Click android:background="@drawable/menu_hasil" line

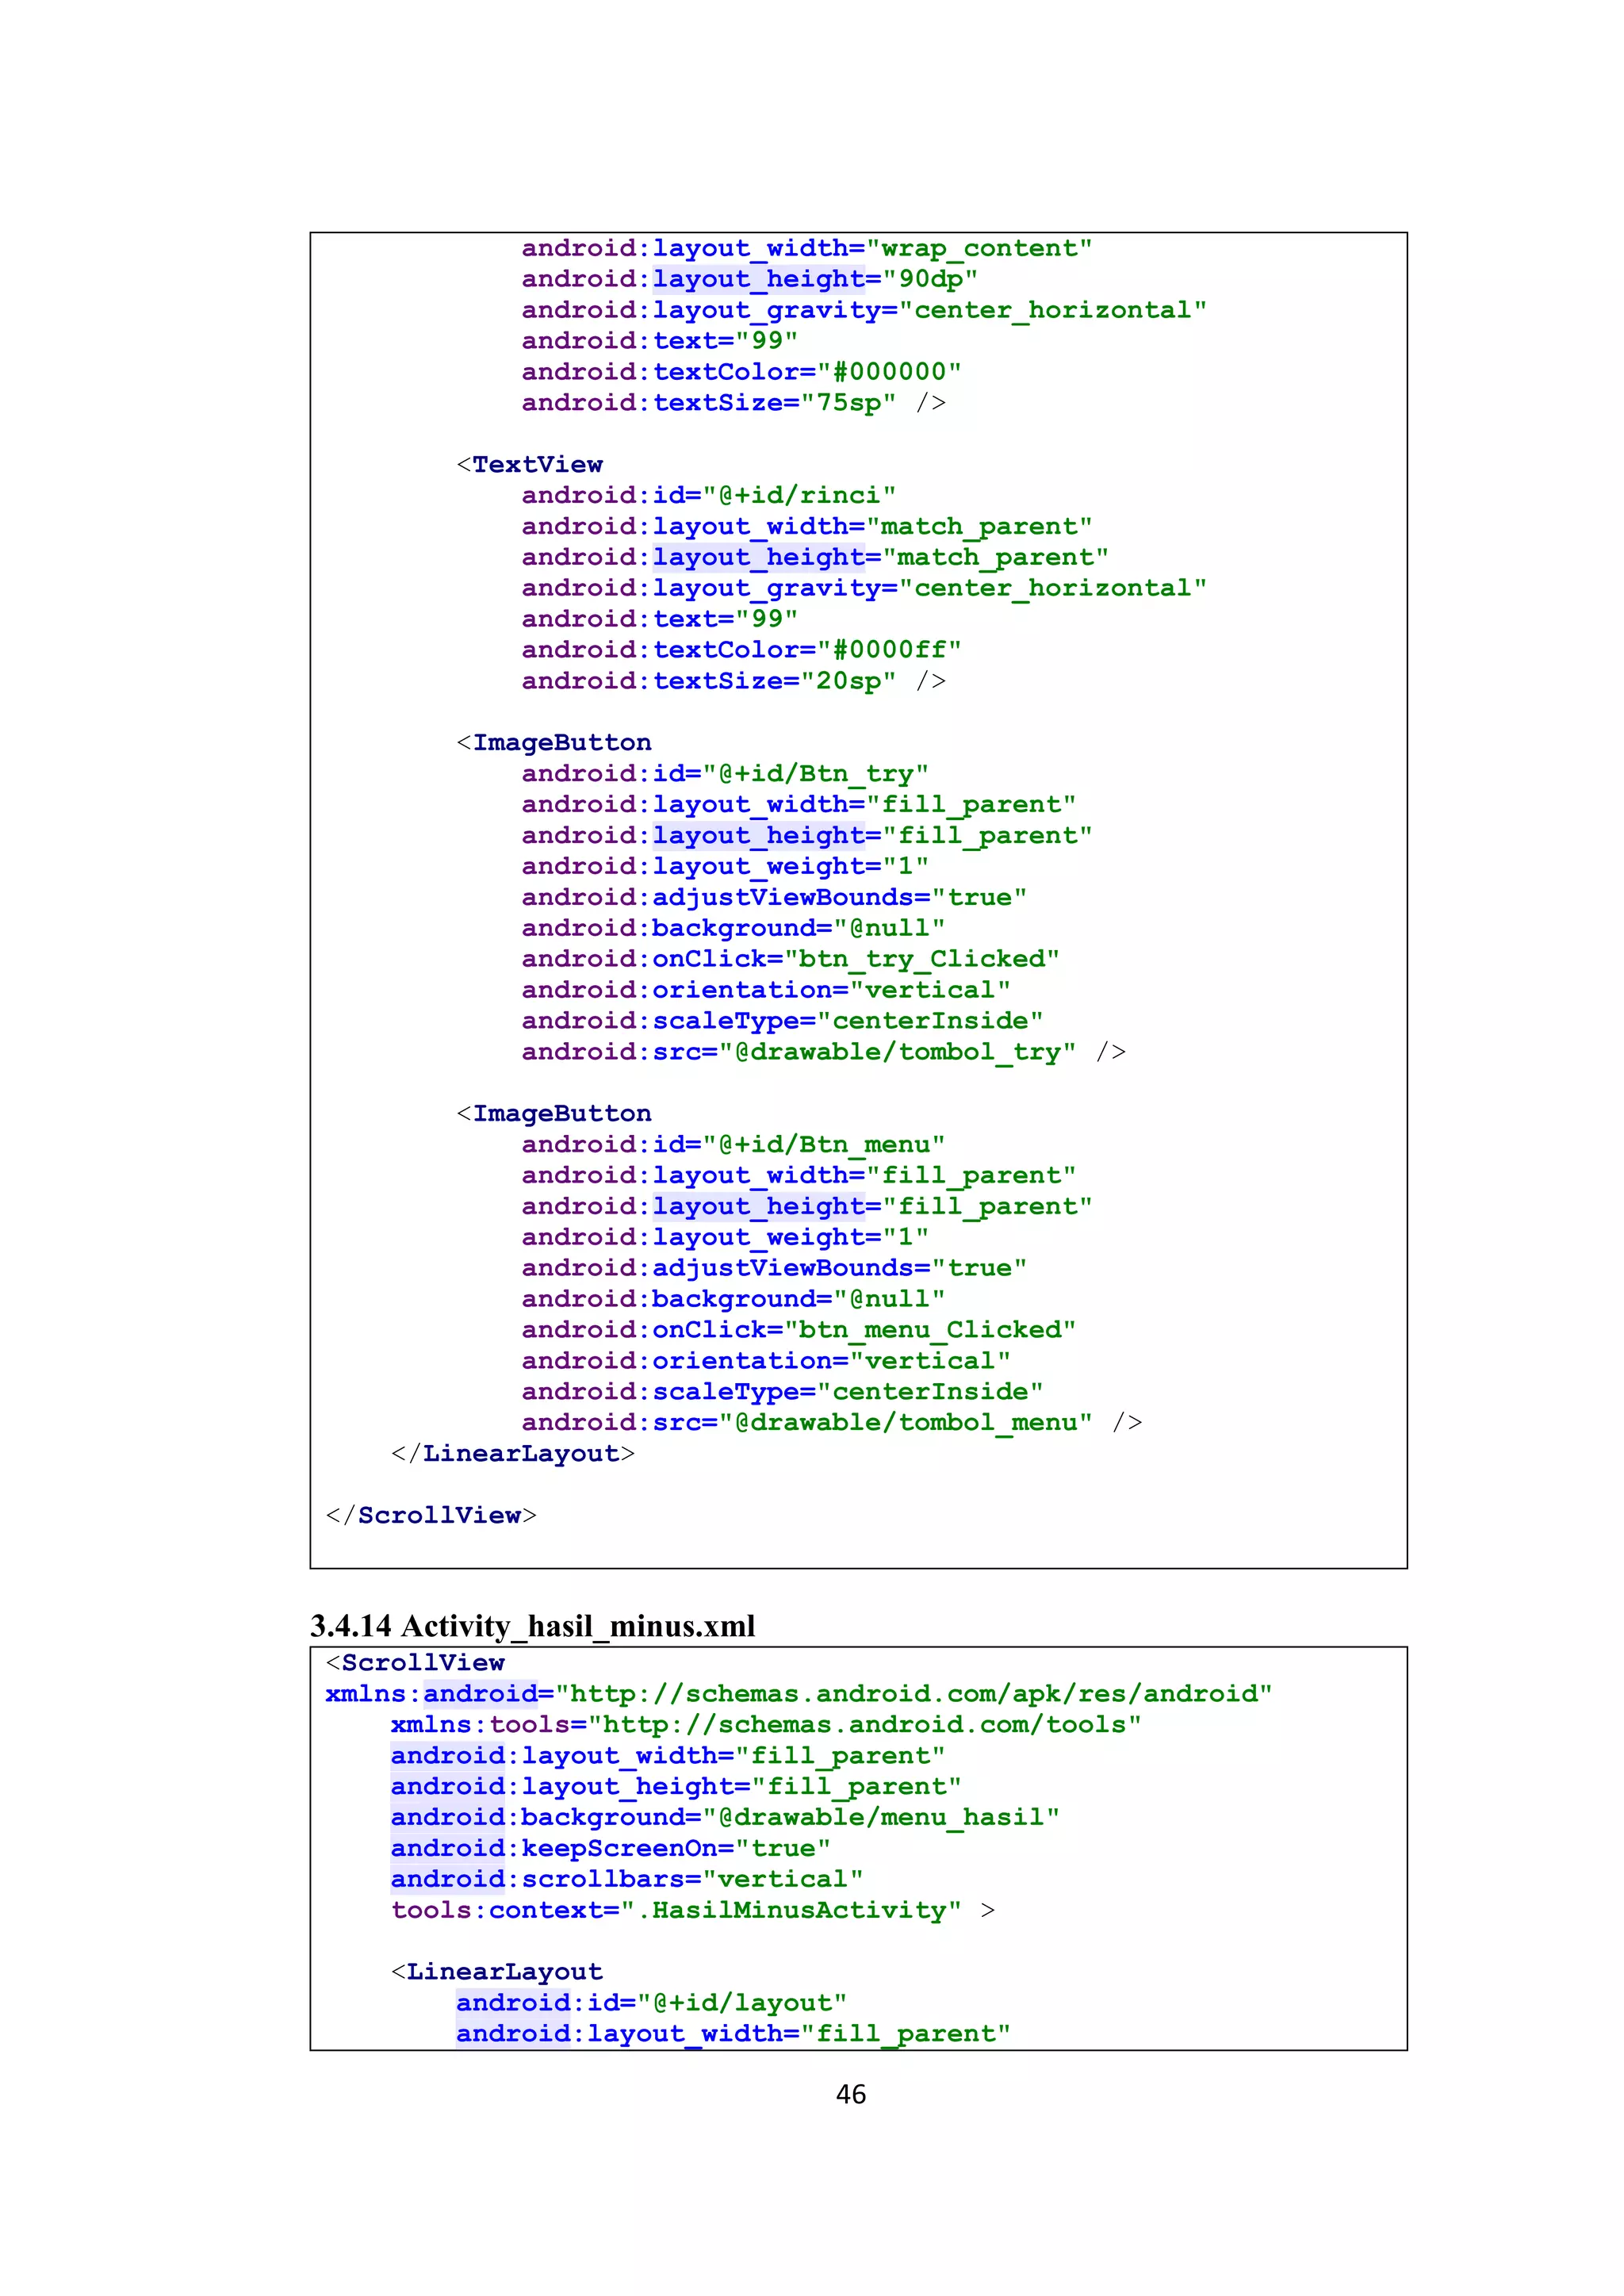[725, 1817]
